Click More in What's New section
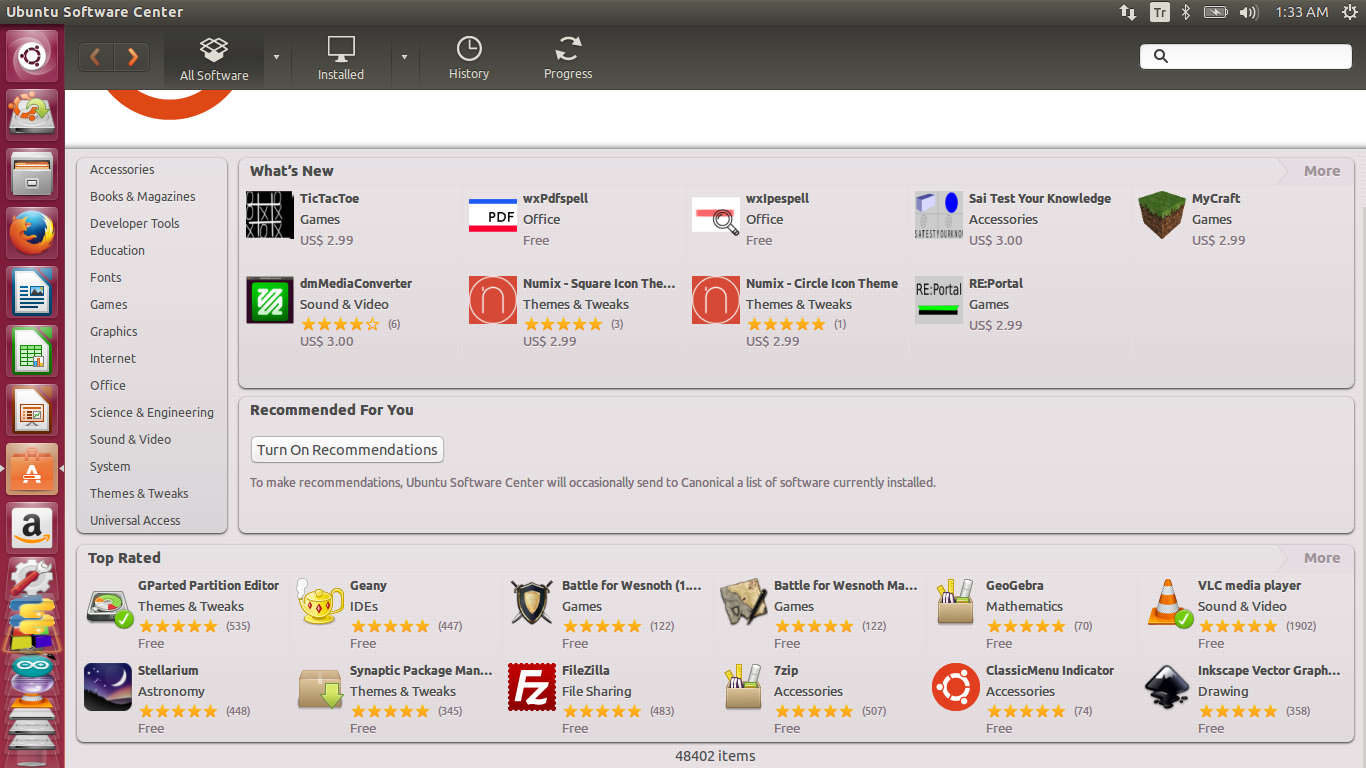 pos(1321,171)
